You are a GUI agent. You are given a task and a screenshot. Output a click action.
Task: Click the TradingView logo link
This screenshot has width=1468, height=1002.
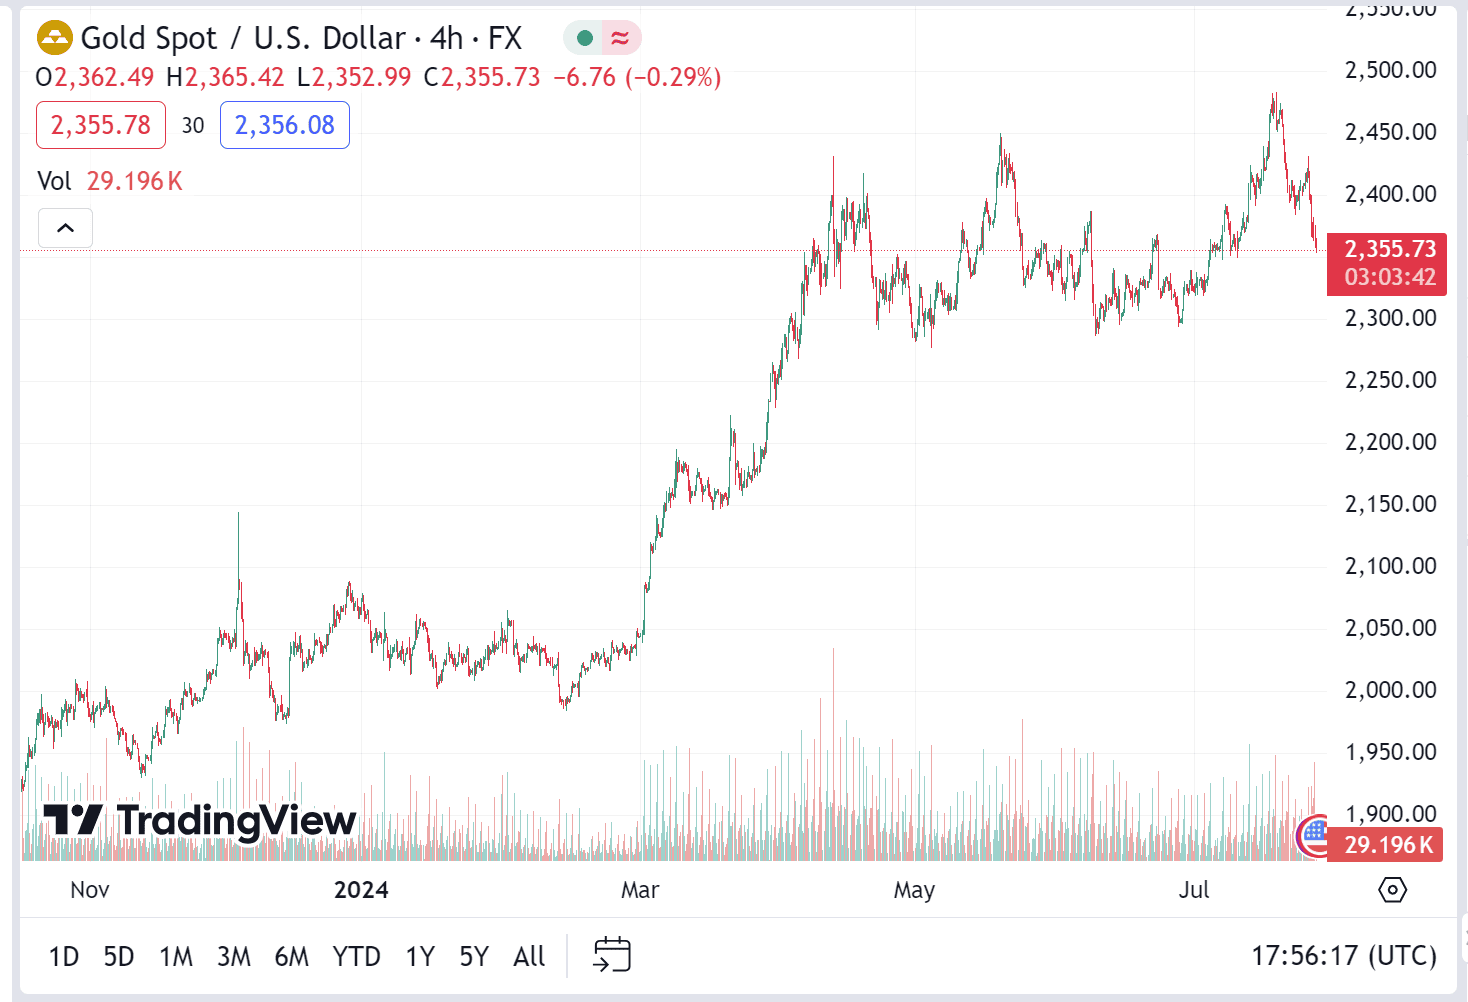(199, 820)
